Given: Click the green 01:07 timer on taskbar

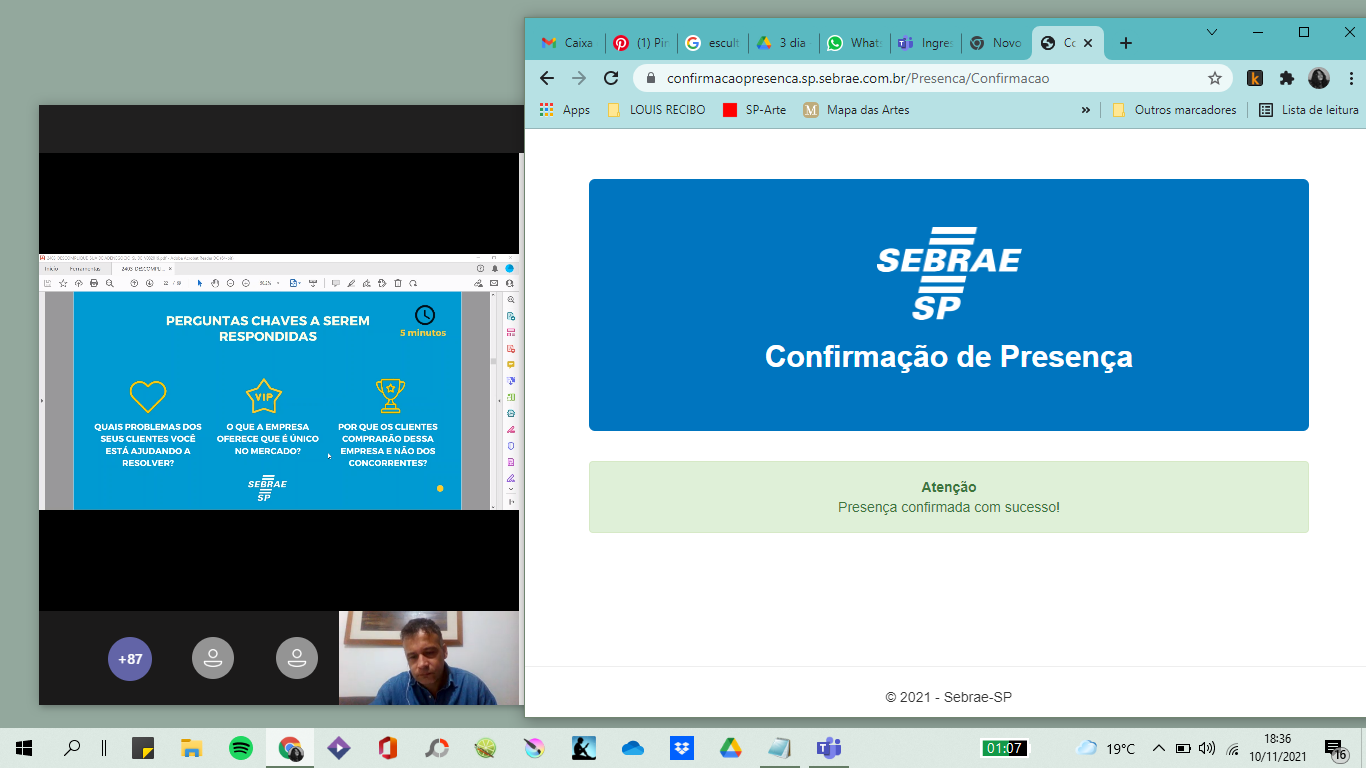Looking at the screenshot, I should [1004, 748].
